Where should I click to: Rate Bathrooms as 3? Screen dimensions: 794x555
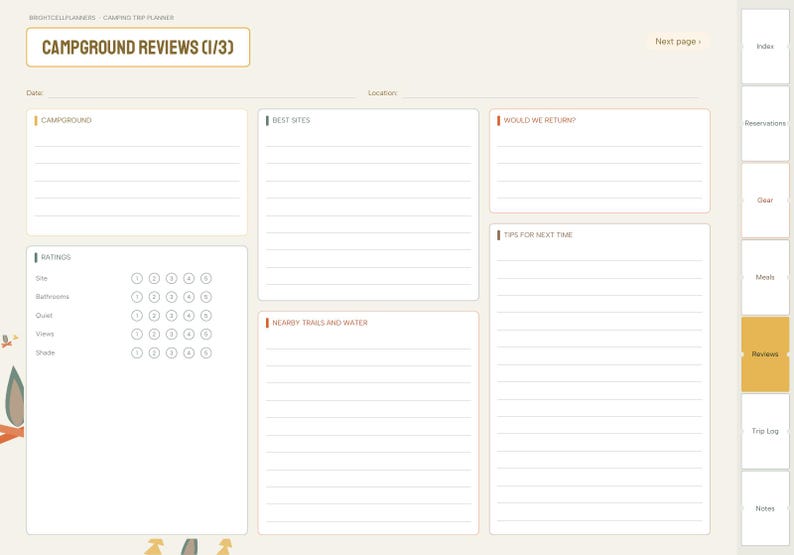coord(171,297)
